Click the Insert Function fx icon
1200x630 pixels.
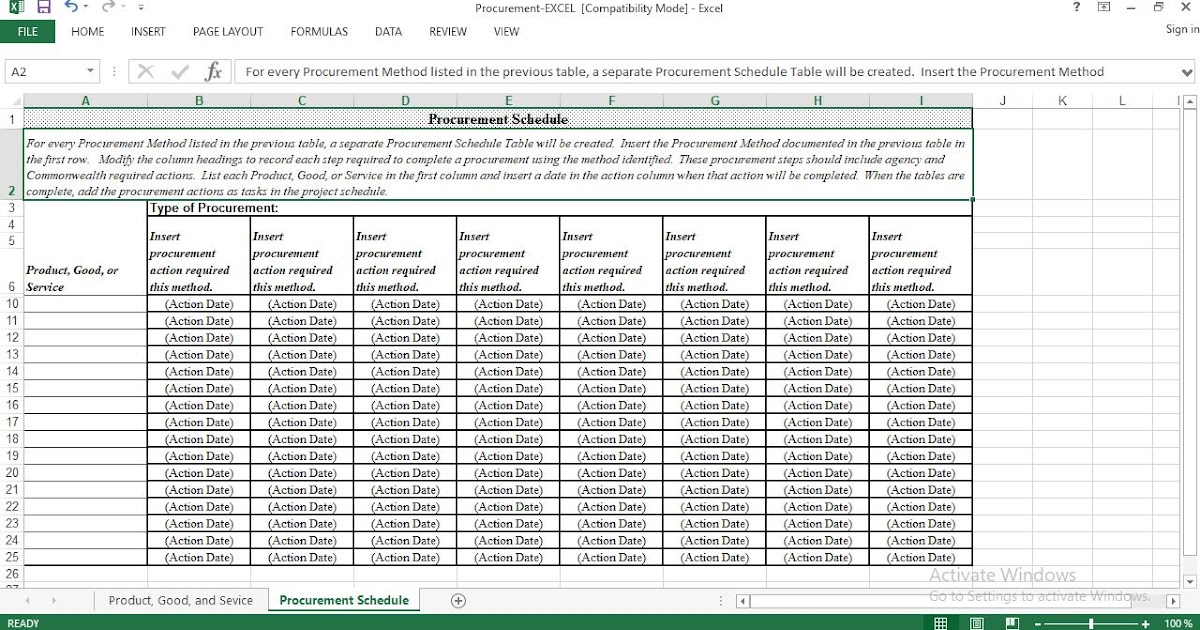click(x=213, y=72)
